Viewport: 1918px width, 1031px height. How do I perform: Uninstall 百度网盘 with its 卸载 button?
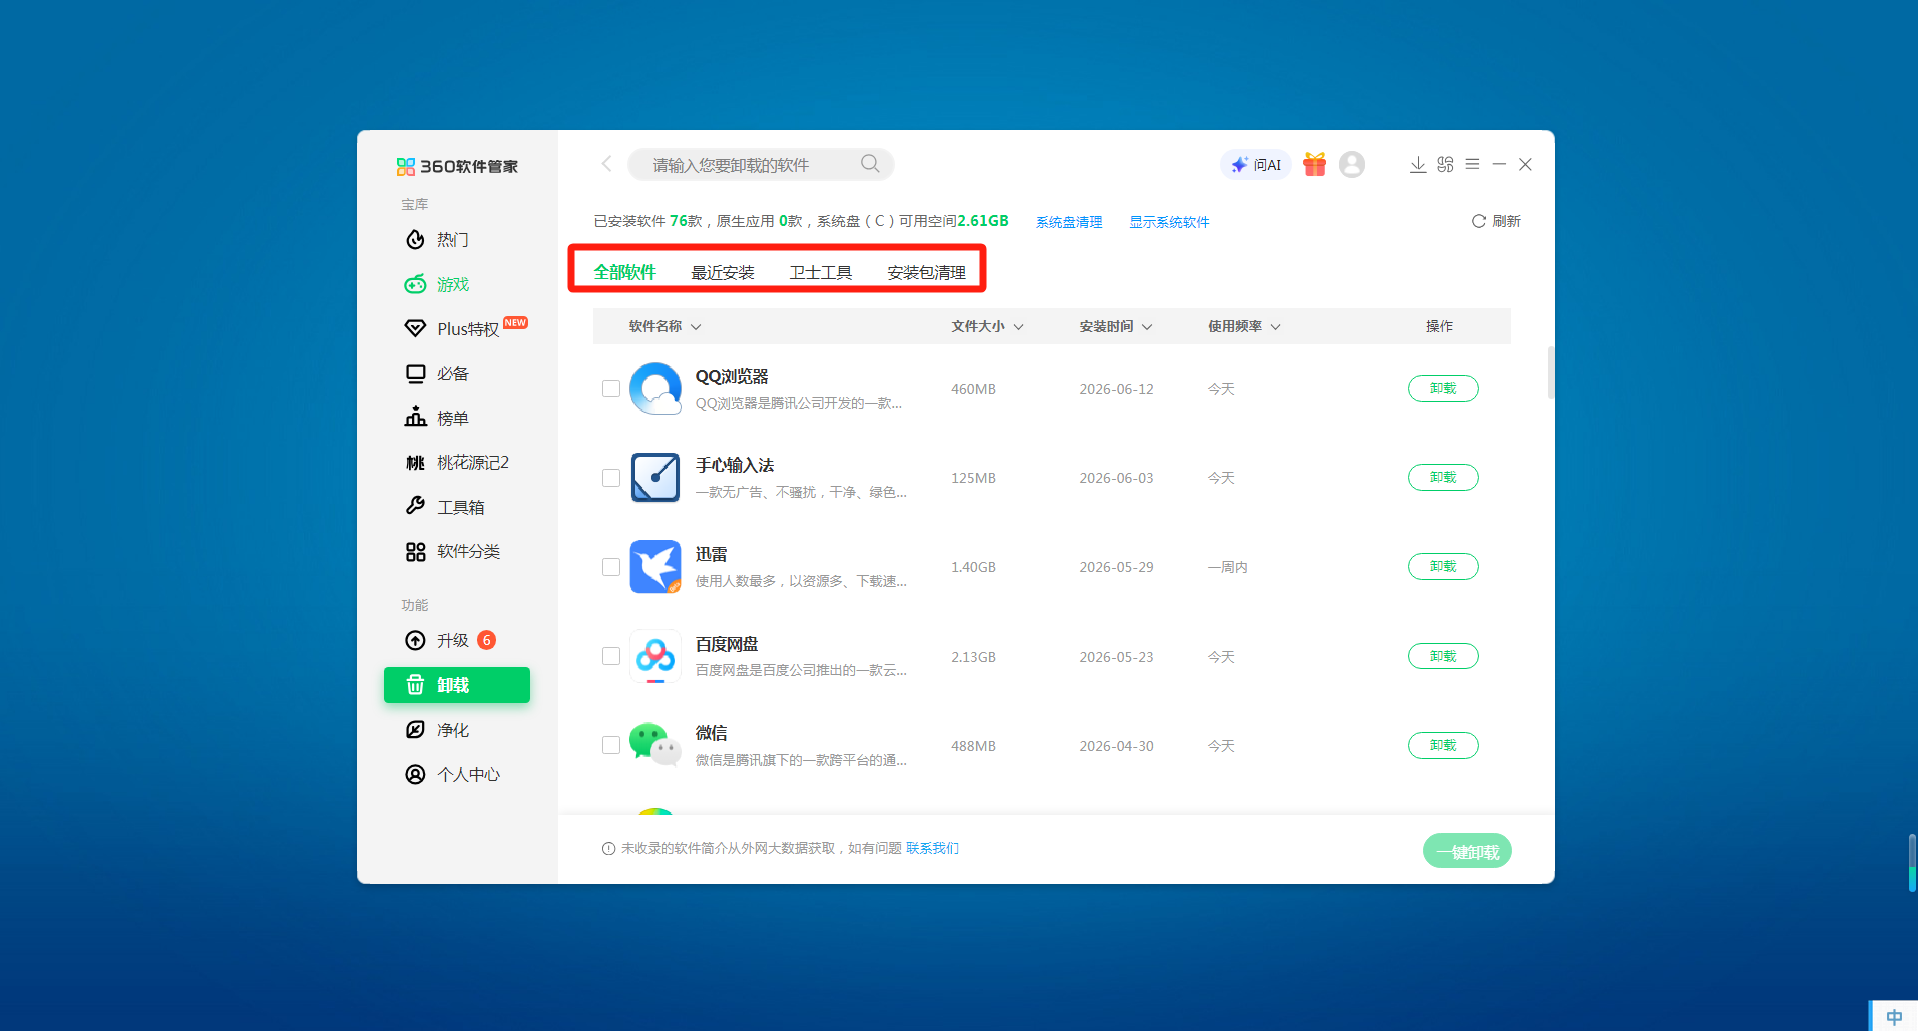tap(1443, 656)
